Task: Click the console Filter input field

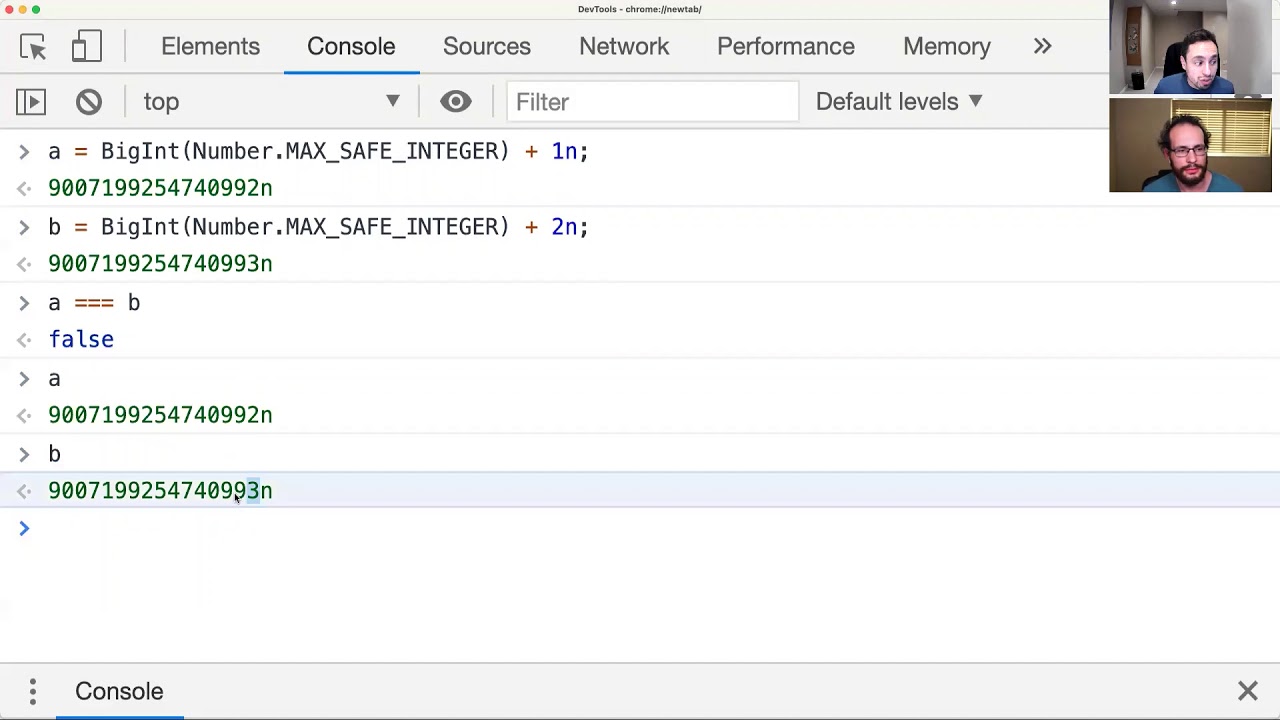Action: pyautogui.click(x=652, y=102)
